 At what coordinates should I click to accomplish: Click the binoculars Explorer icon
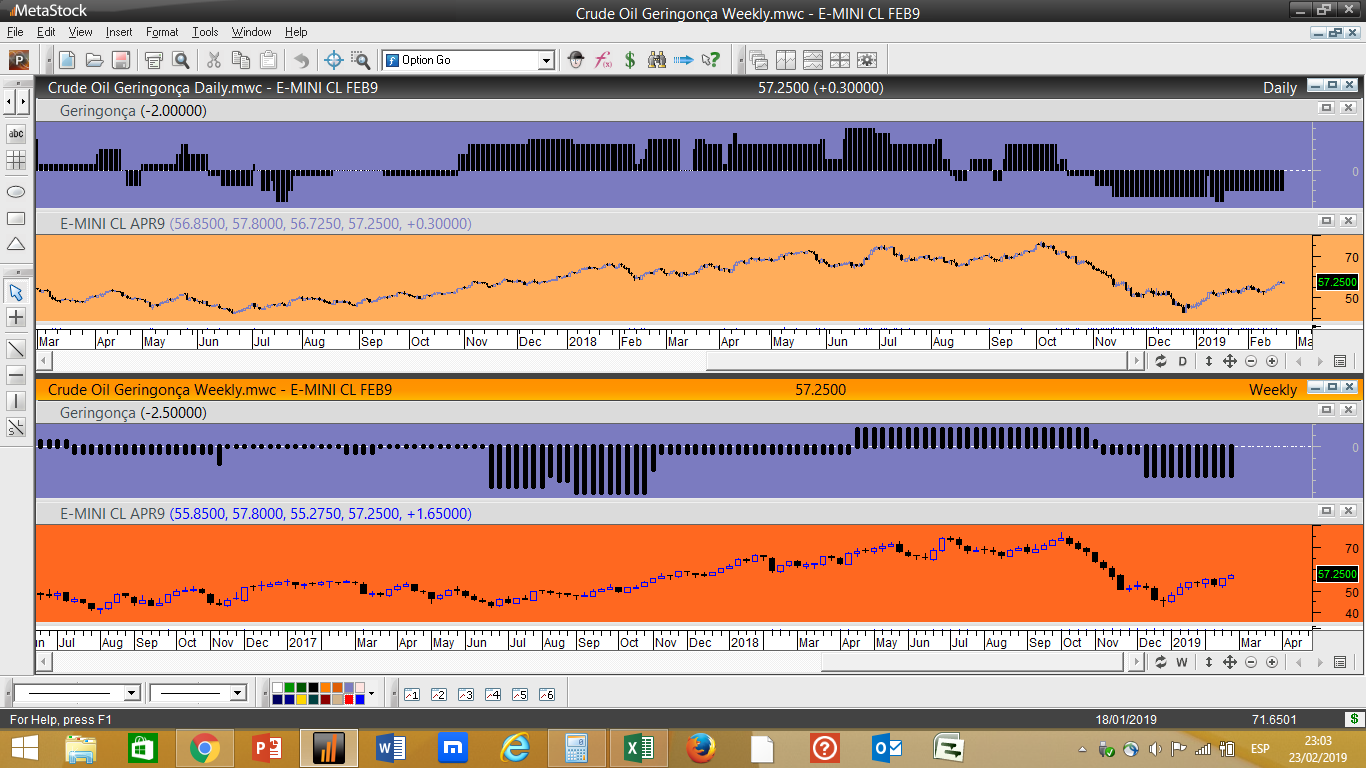pyautogui.click(x=657, y=60)
